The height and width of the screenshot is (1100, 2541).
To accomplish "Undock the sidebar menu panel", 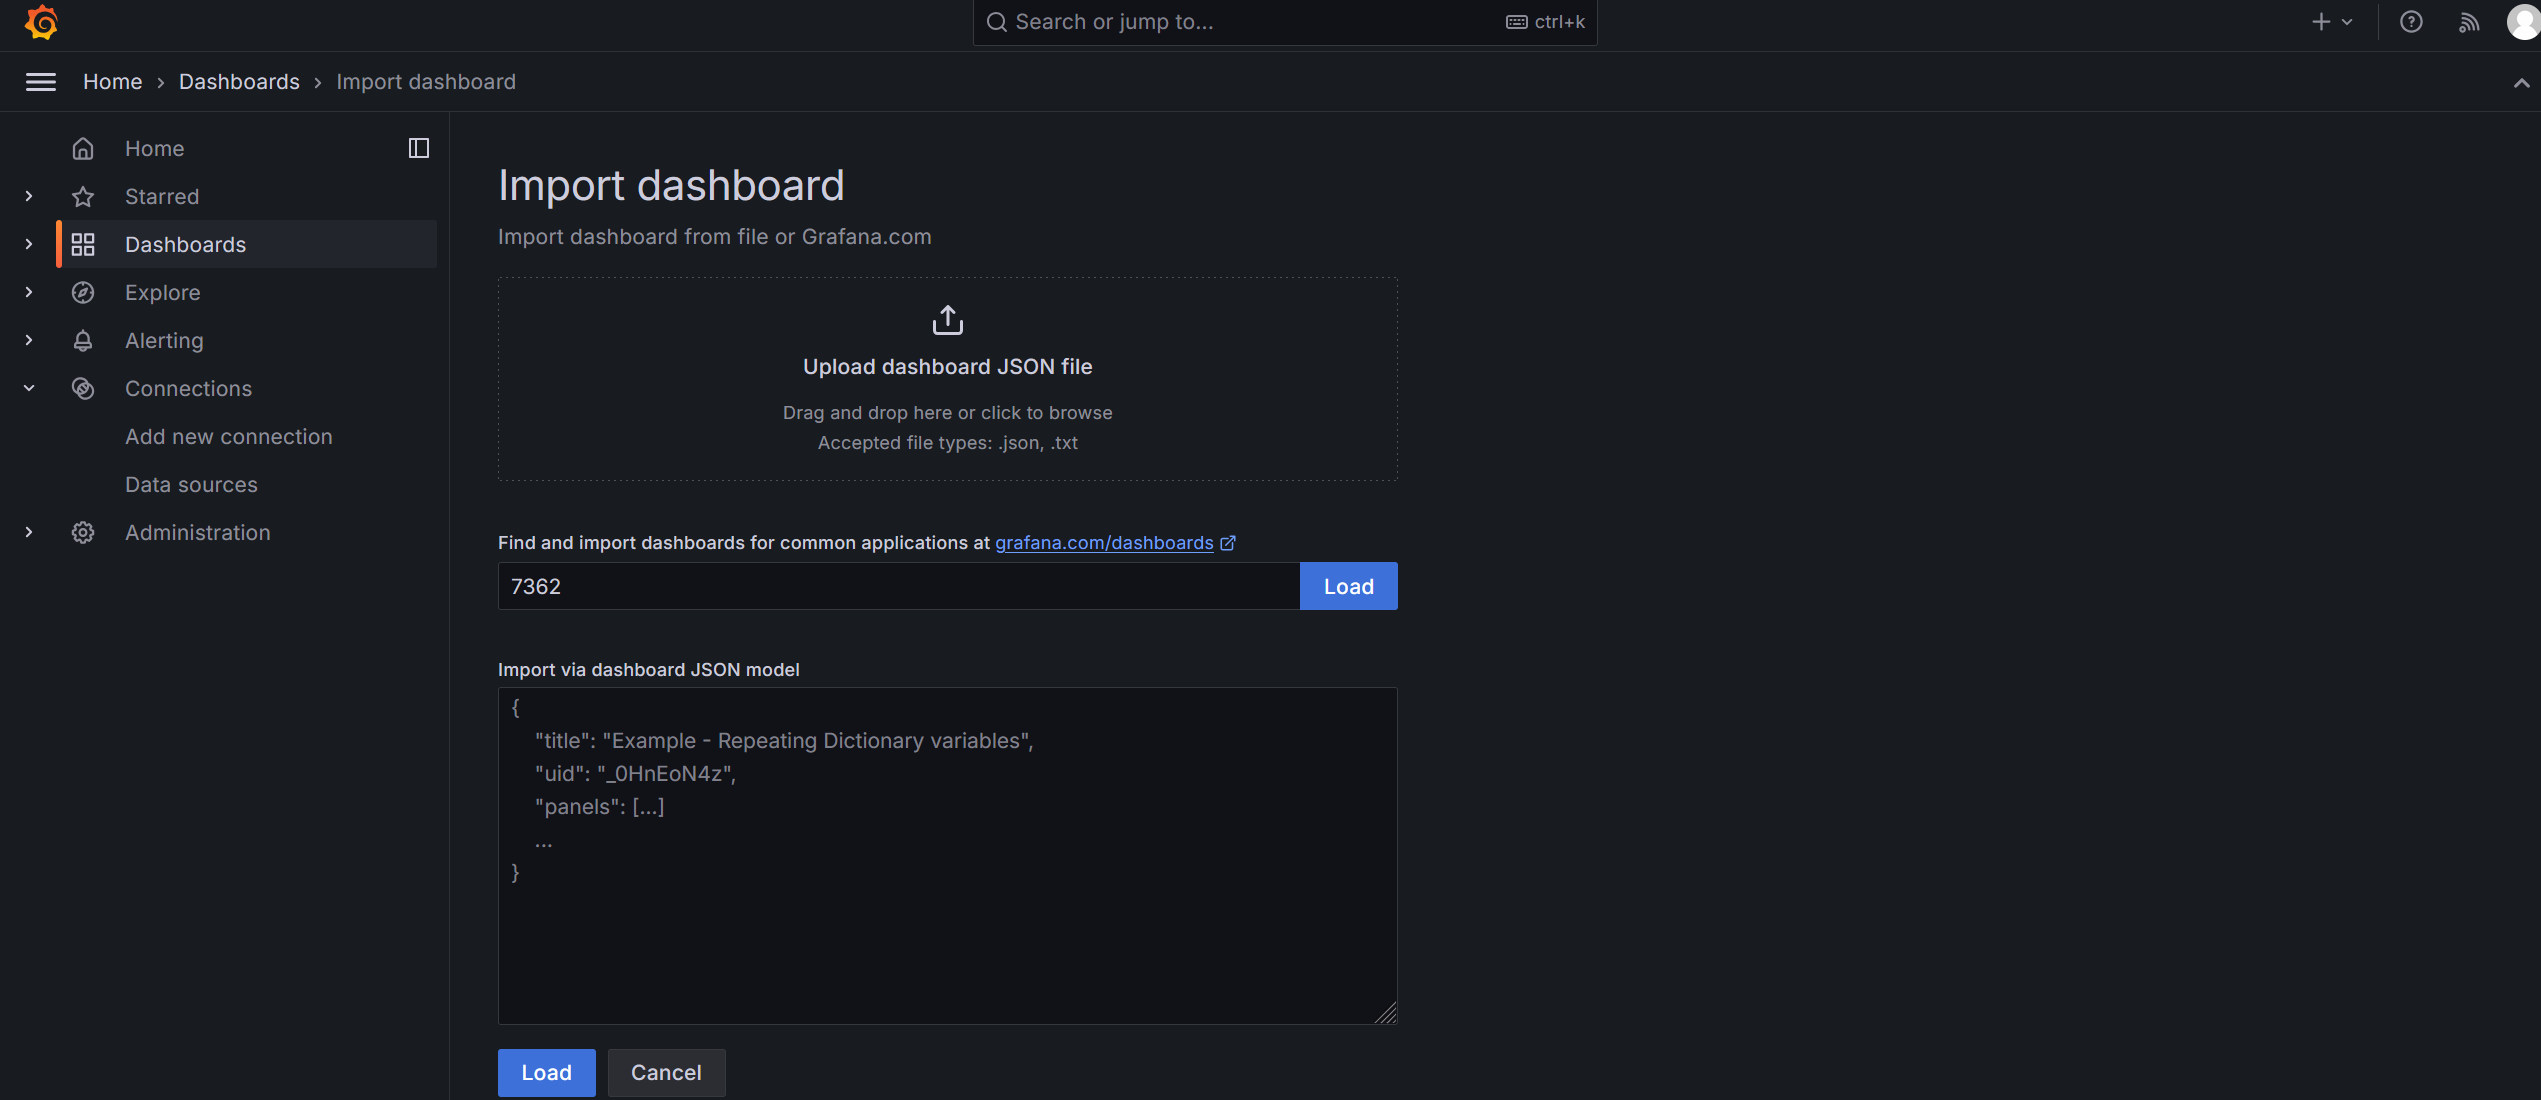I will [x=419, y=148].
